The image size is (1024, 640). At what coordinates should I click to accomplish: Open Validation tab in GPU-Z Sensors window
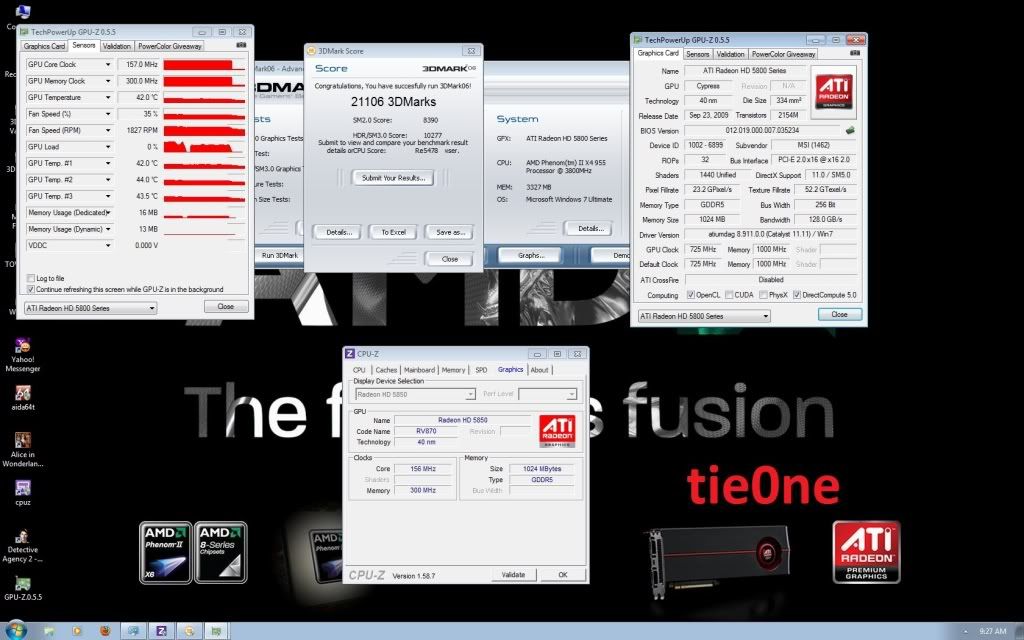tap(116, 46)
